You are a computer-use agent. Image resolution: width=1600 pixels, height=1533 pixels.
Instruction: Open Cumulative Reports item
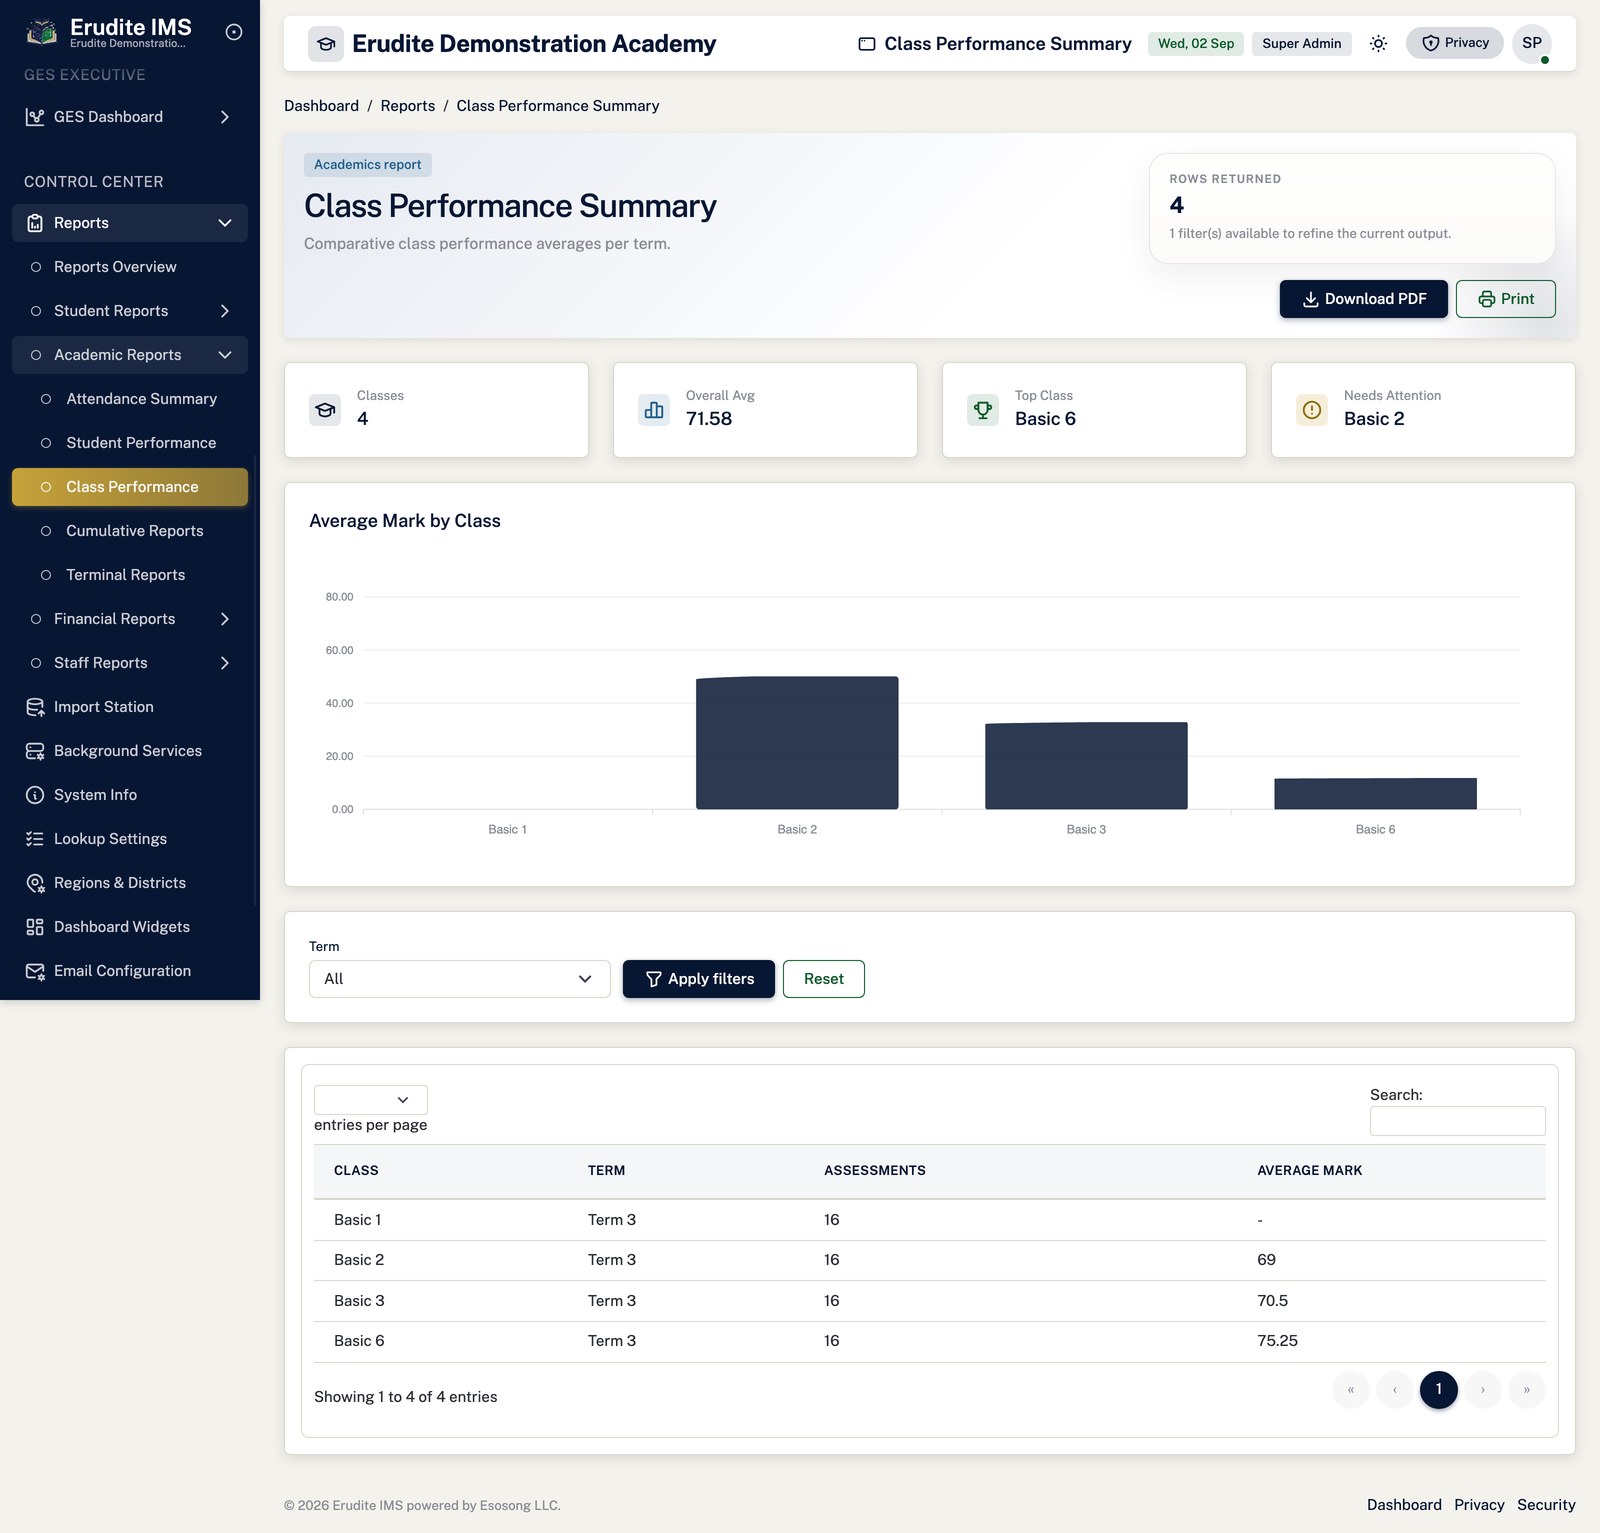click(130, 531)
